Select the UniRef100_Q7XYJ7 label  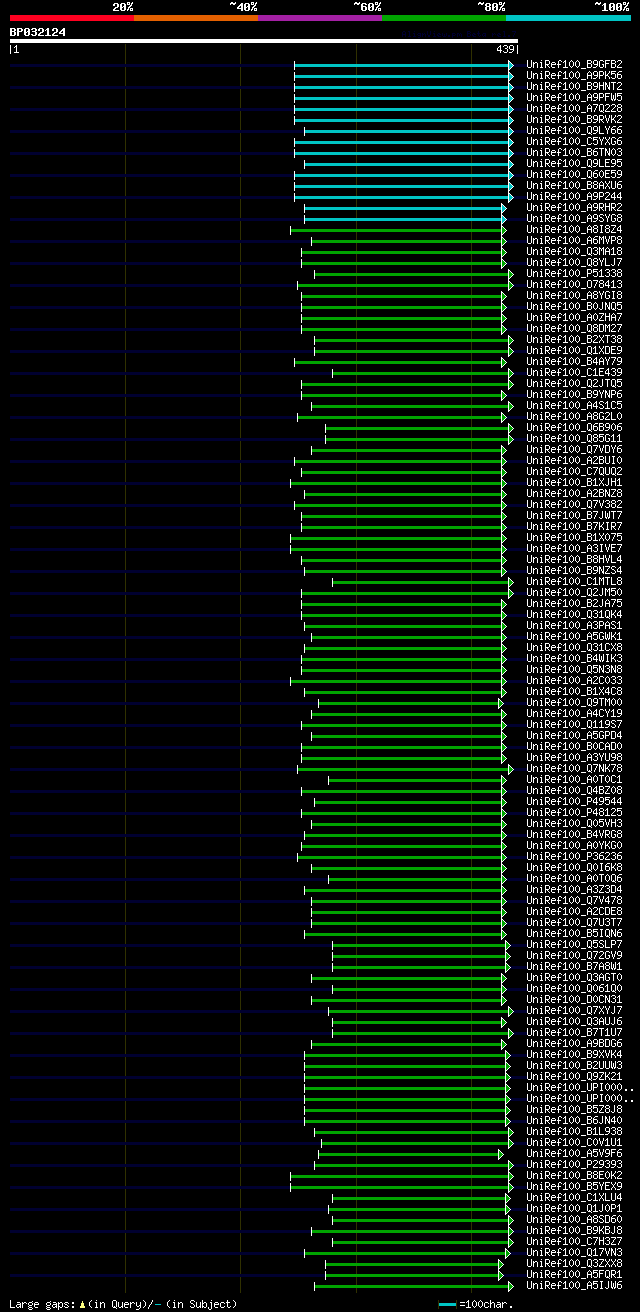point(574,1011)
